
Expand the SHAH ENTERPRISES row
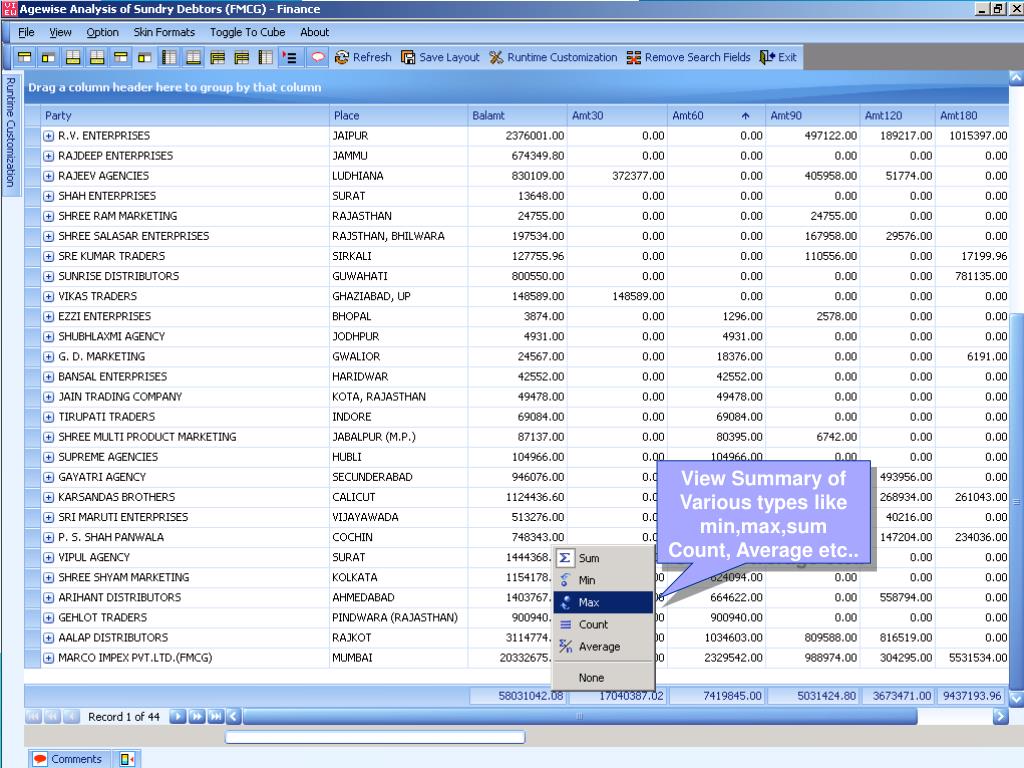click(x=48, y=196)
